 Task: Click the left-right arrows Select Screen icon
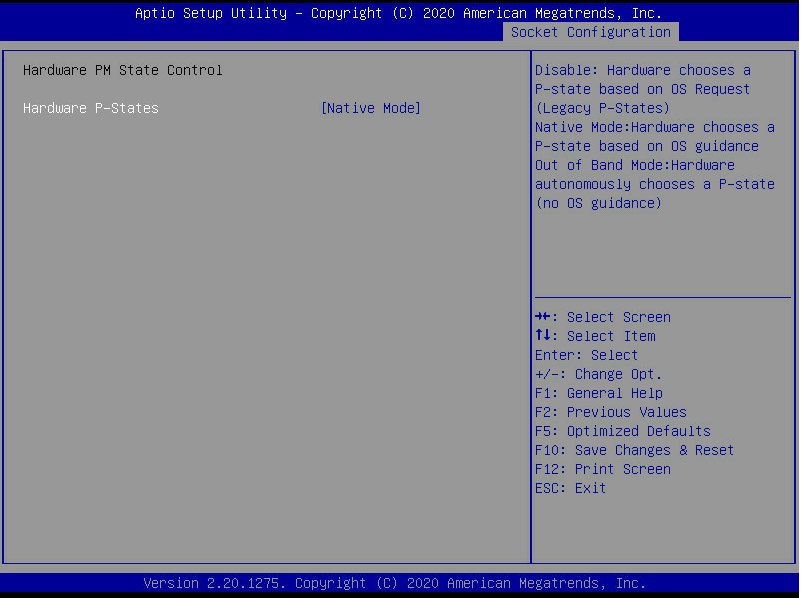click(x=543, y=317)
